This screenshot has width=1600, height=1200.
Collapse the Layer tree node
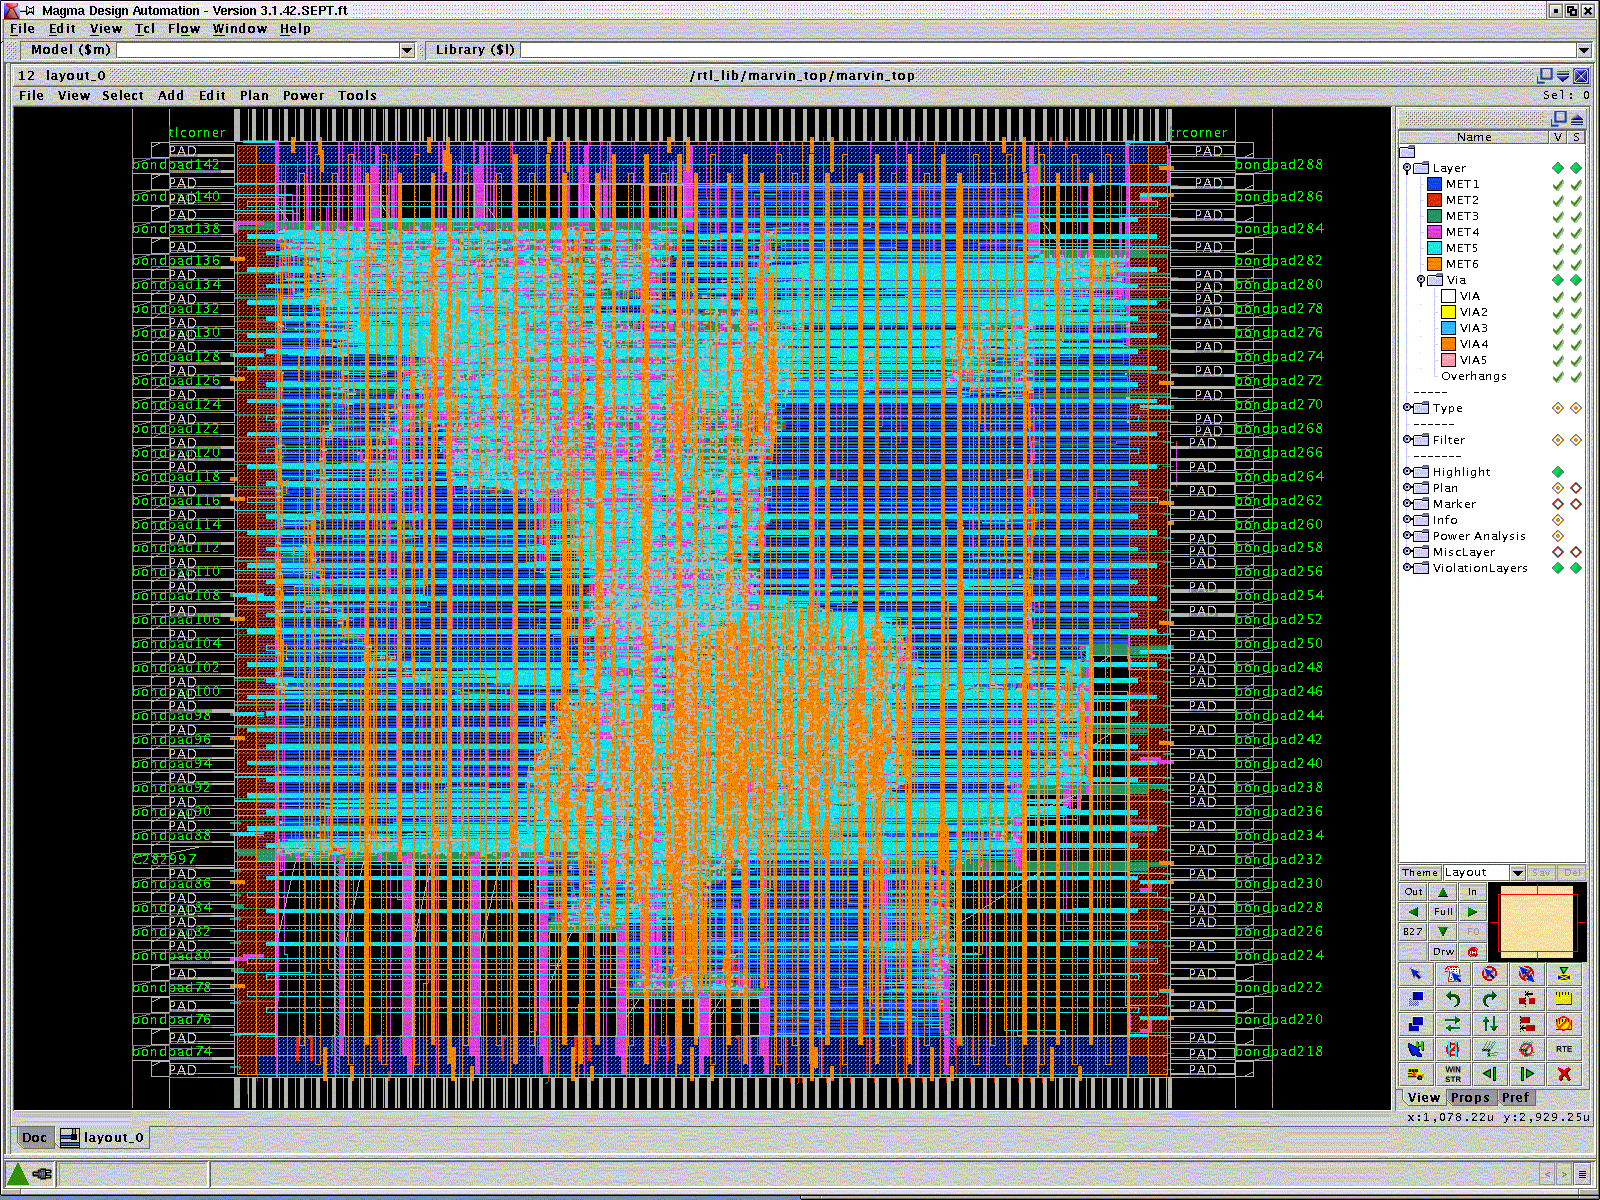coord(1407,168)
